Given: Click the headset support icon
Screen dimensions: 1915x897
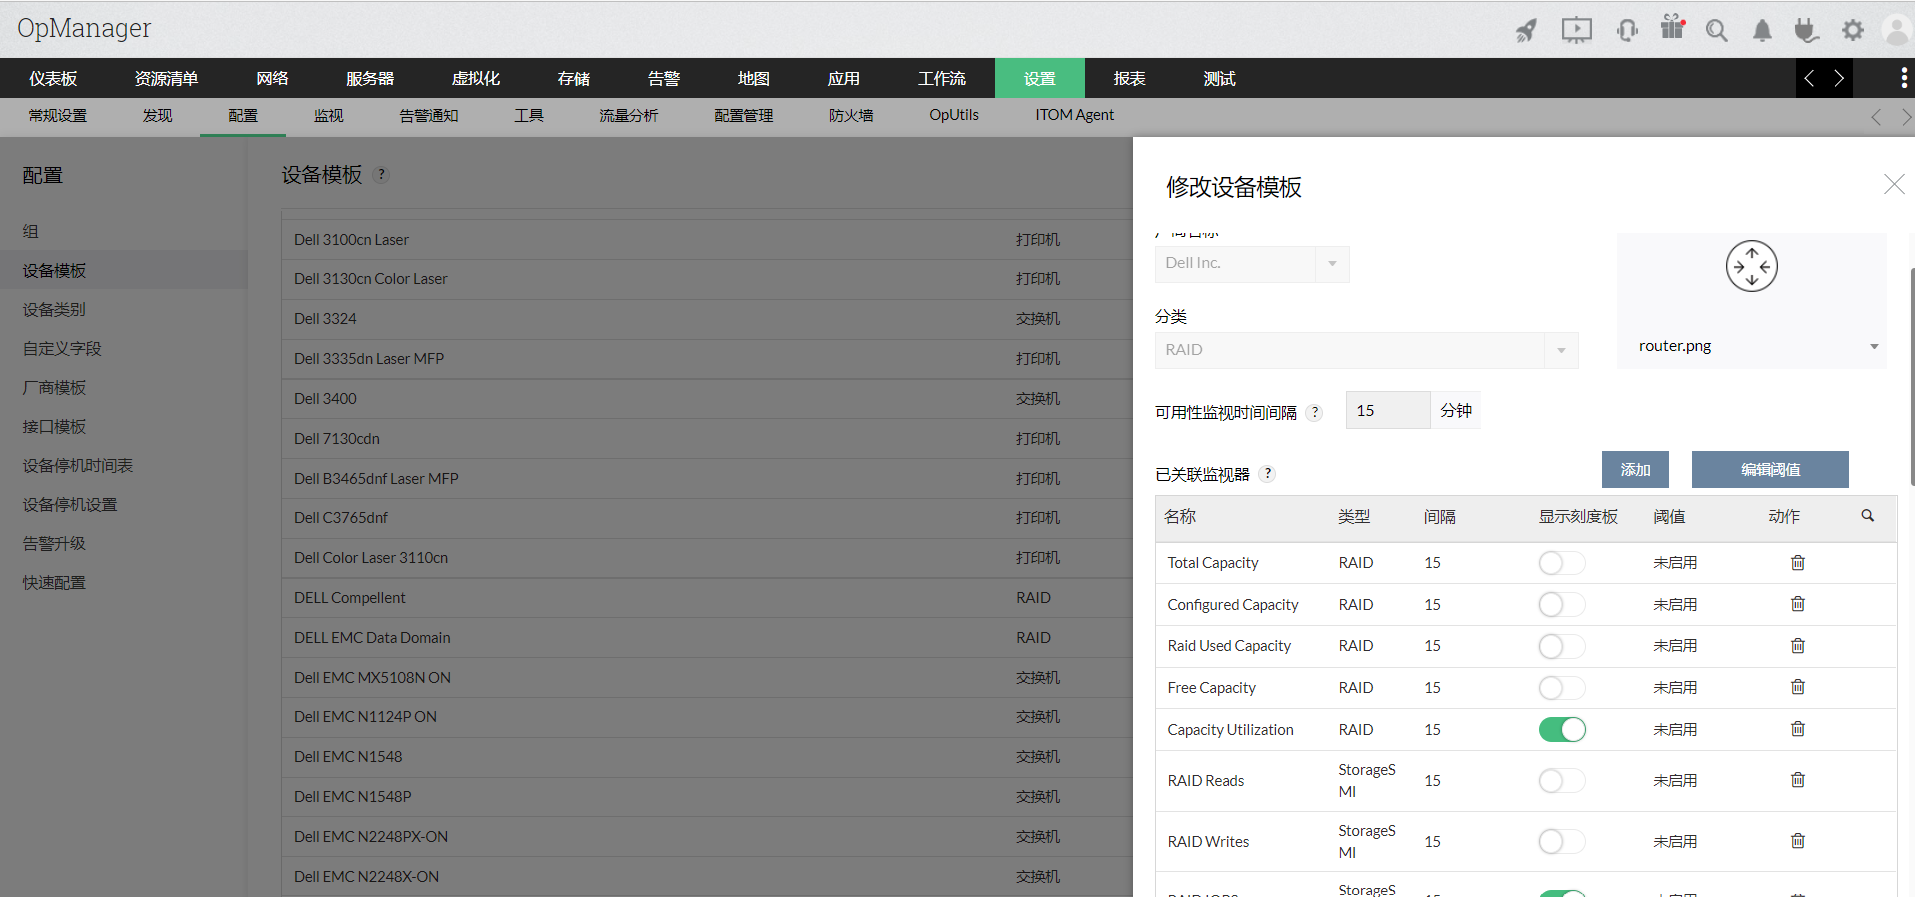Looking at the screenshot, I should pyautogui.click(x=1627, y=30).
